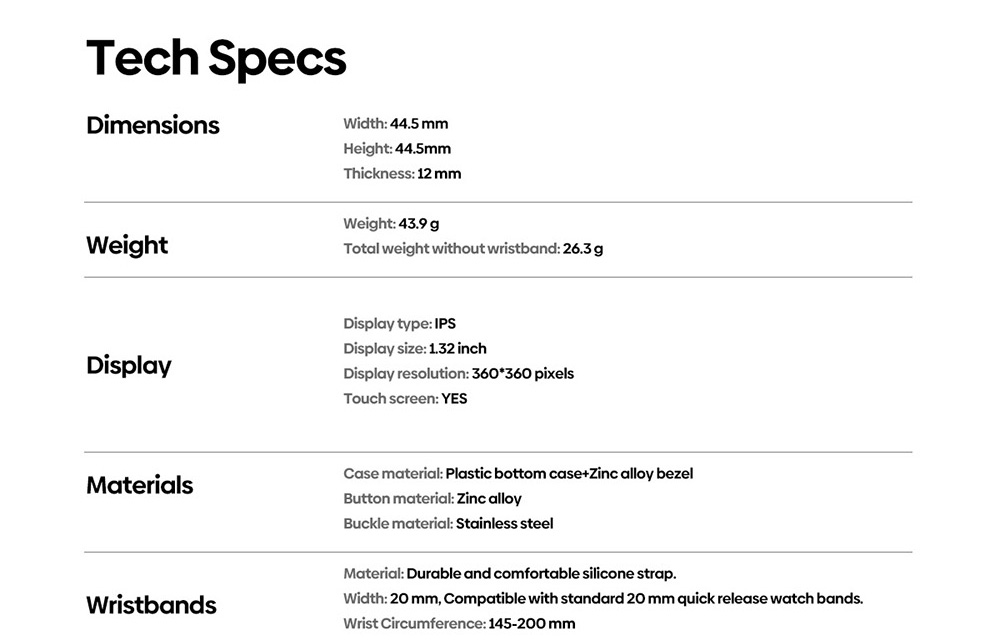
Task: Click the Height 44.5mm spec line
Action: coord(397,149)
